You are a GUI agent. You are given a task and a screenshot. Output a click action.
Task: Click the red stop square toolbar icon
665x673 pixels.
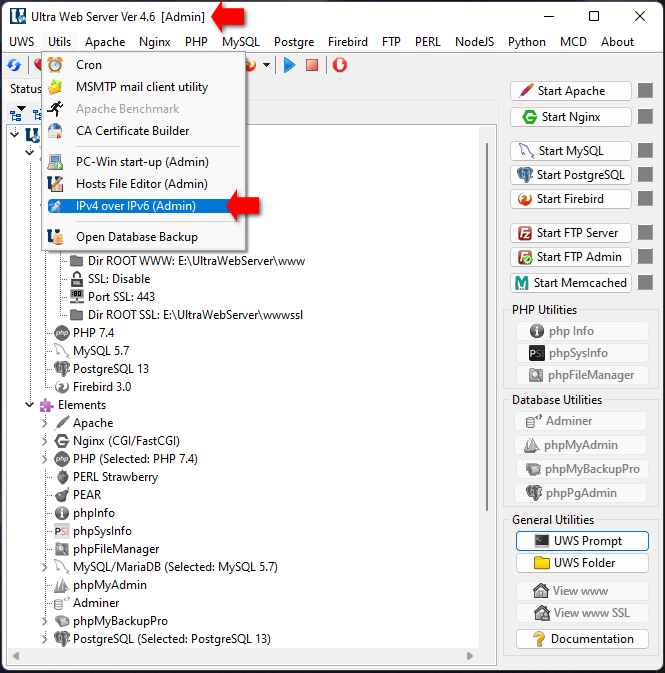click(x=312, y=65)
